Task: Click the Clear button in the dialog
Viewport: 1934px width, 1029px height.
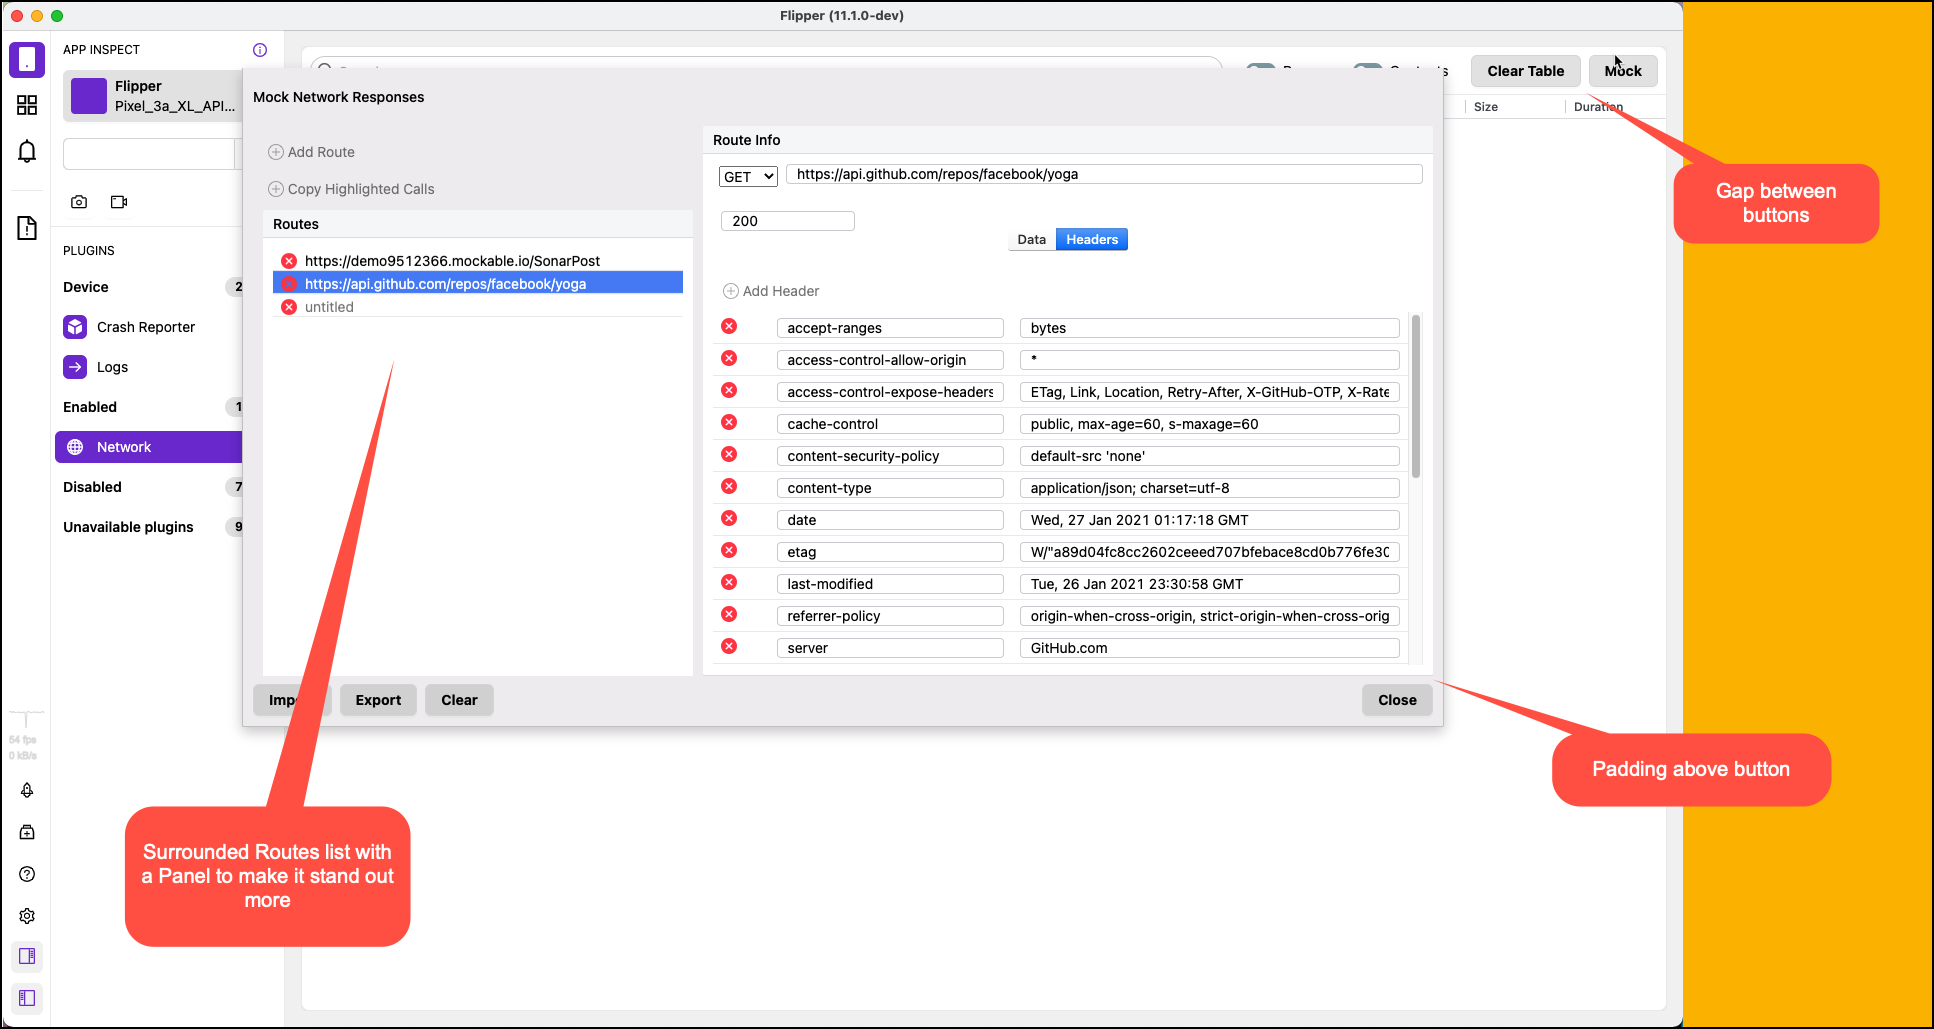Action: coord(459,700)
